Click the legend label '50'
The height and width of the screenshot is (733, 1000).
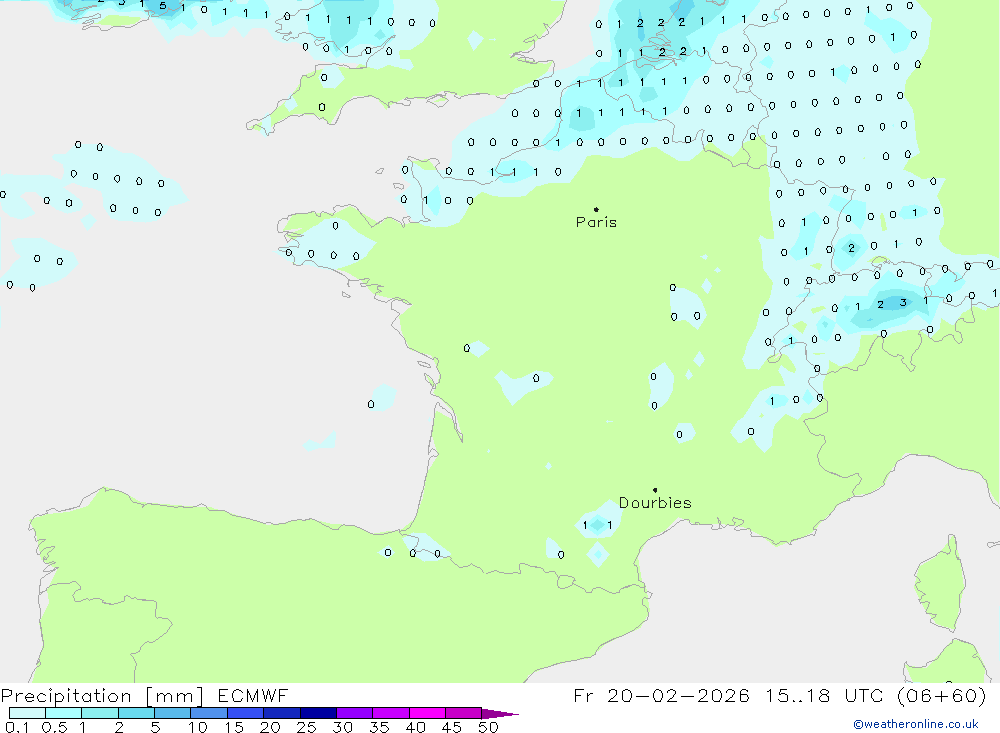coord(488,727)
